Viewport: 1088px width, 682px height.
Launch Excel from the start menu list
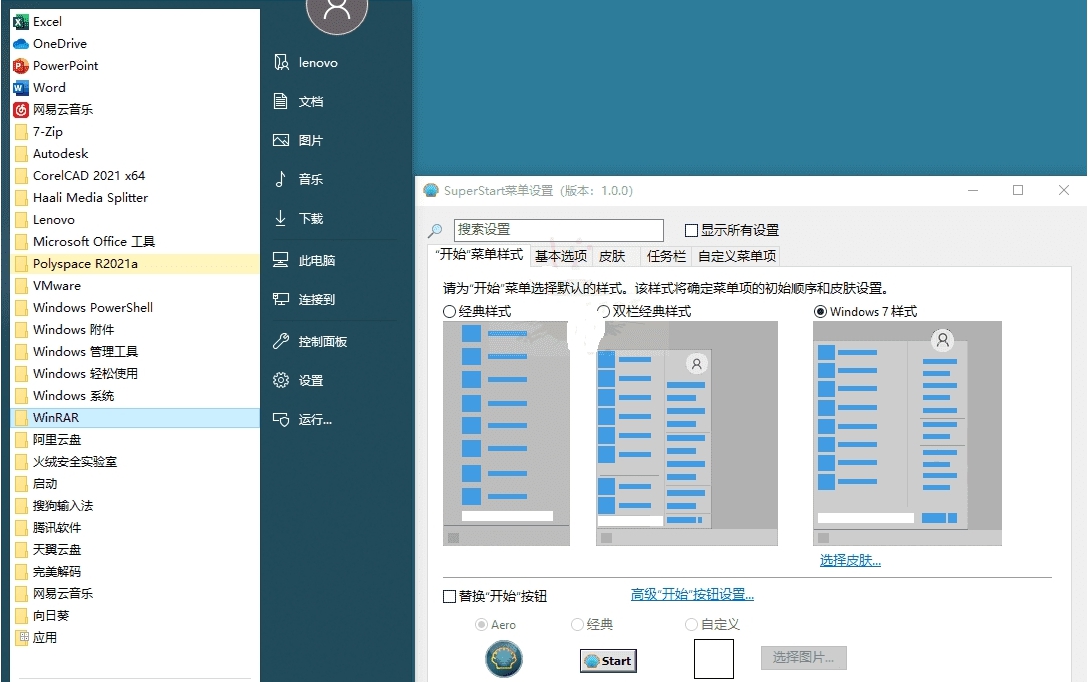click(x=47, y=21)
